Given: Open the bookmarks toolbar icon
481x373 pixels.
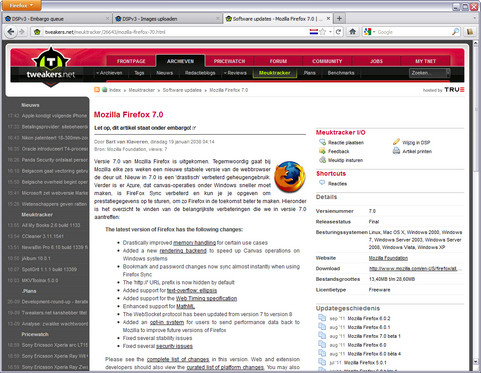Looking at the screenshot, I should (x=470, y=32).
